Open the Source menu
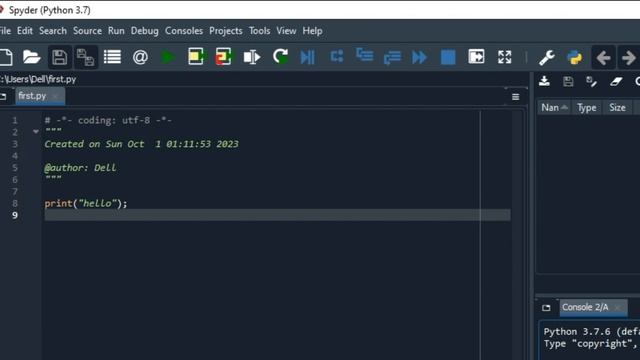This screenshot has height=360, width=640. click(x=87, y=31)
